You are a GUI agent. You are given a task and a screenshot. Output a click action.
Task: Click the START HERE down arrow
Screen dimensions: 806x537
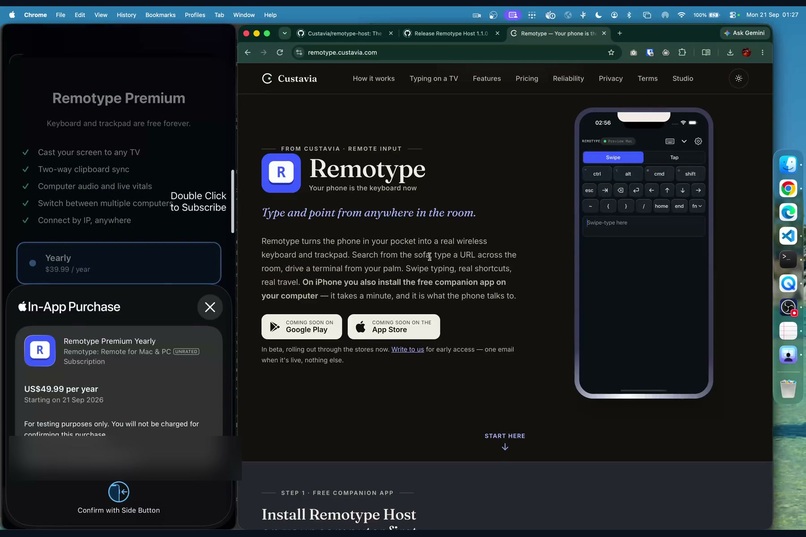click(505, 447)
